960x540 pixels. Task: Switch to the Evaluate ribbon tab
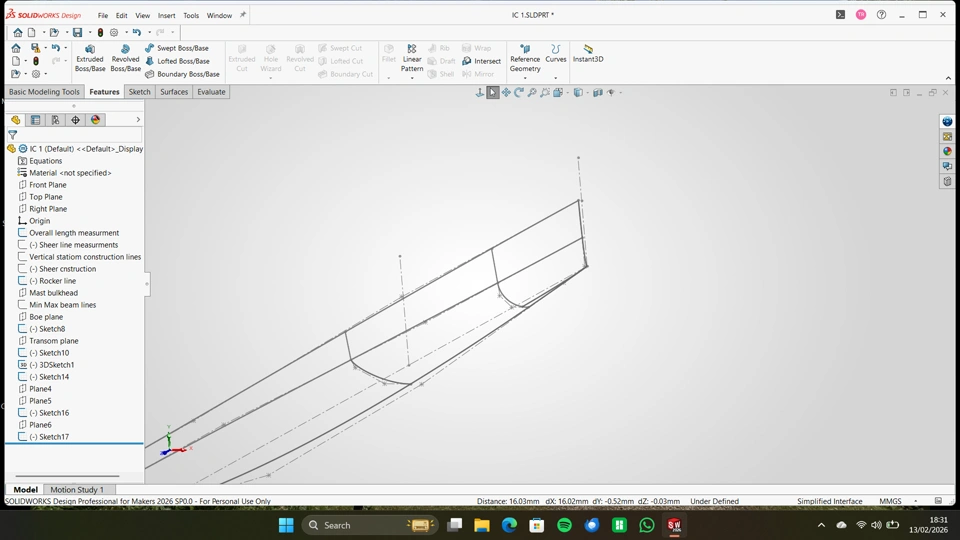click(x=211, y=92)
